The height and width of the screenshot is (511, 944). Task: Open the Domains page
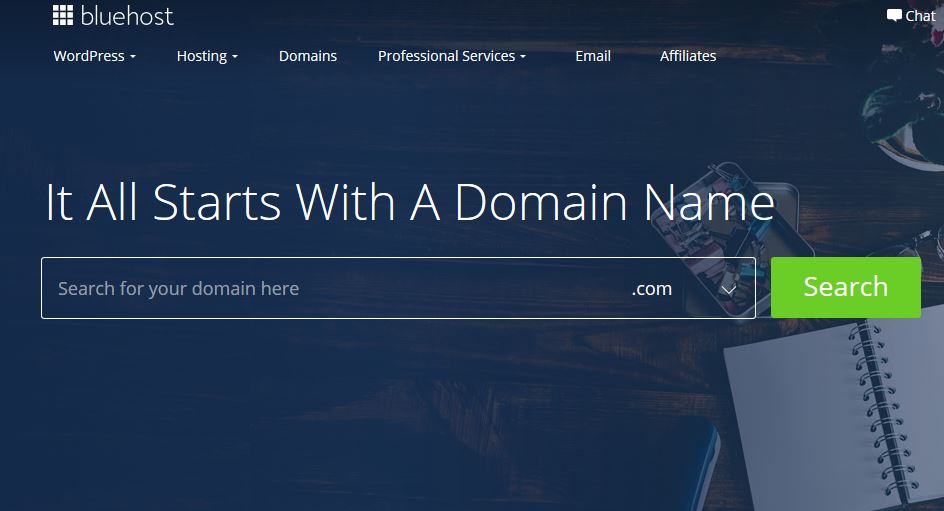[308, 56]
